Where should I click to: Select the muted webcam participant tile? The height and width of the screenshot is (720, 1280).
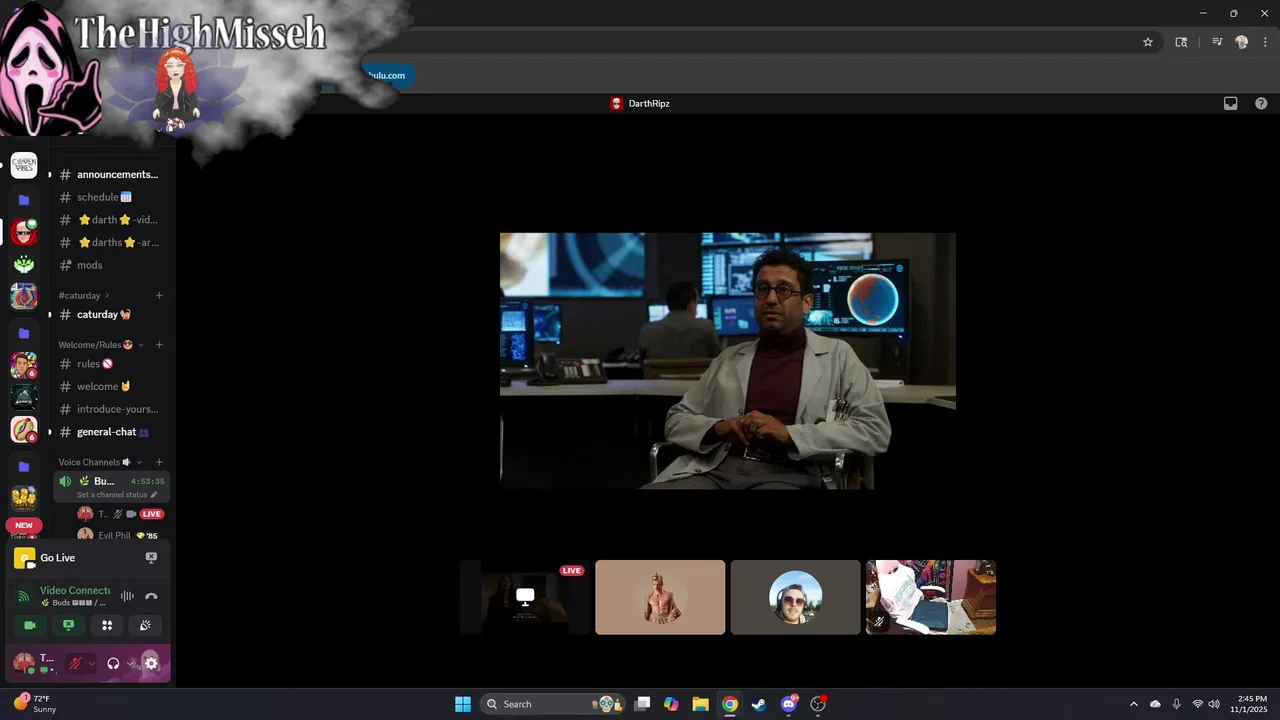point(931,597)
